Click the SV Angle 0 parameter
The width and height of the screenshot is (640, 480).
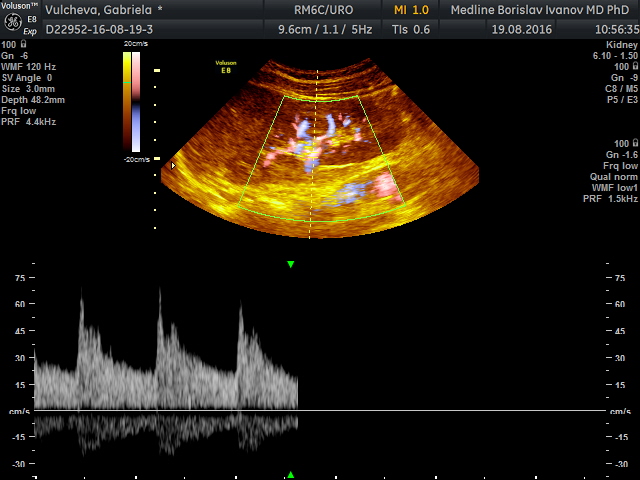click(27, 78)
